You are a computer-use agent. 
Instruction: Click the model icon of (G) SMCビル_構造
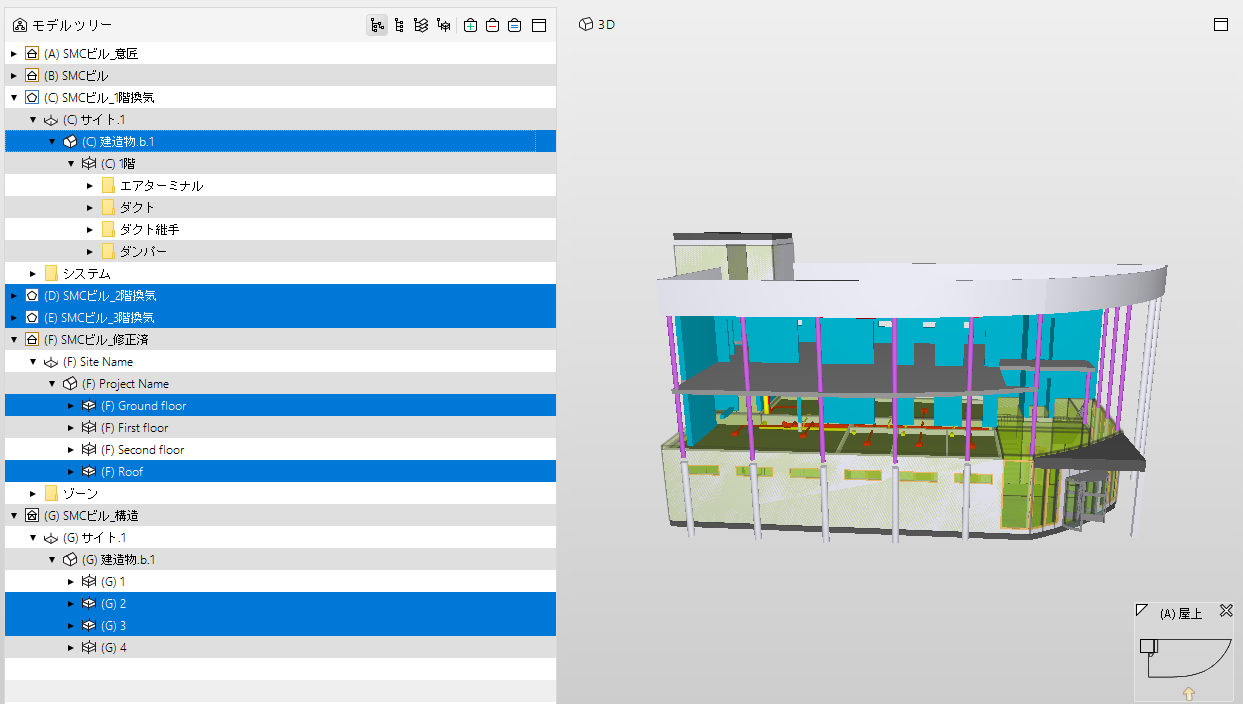(32, 515)
